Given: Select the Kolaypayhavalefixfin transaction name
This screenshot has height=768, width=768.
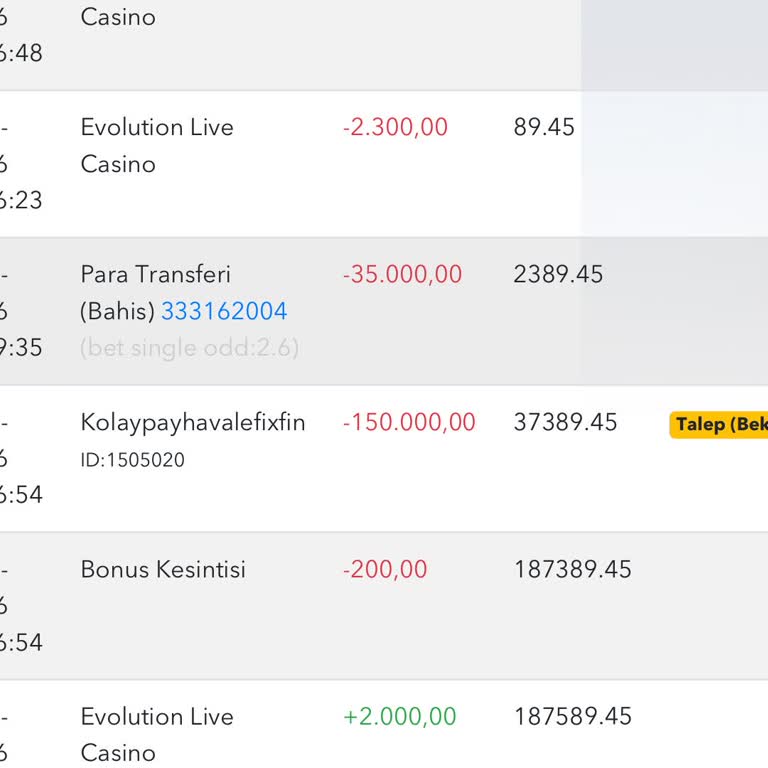Looking at the screenshot, I should tap(193, 422).
